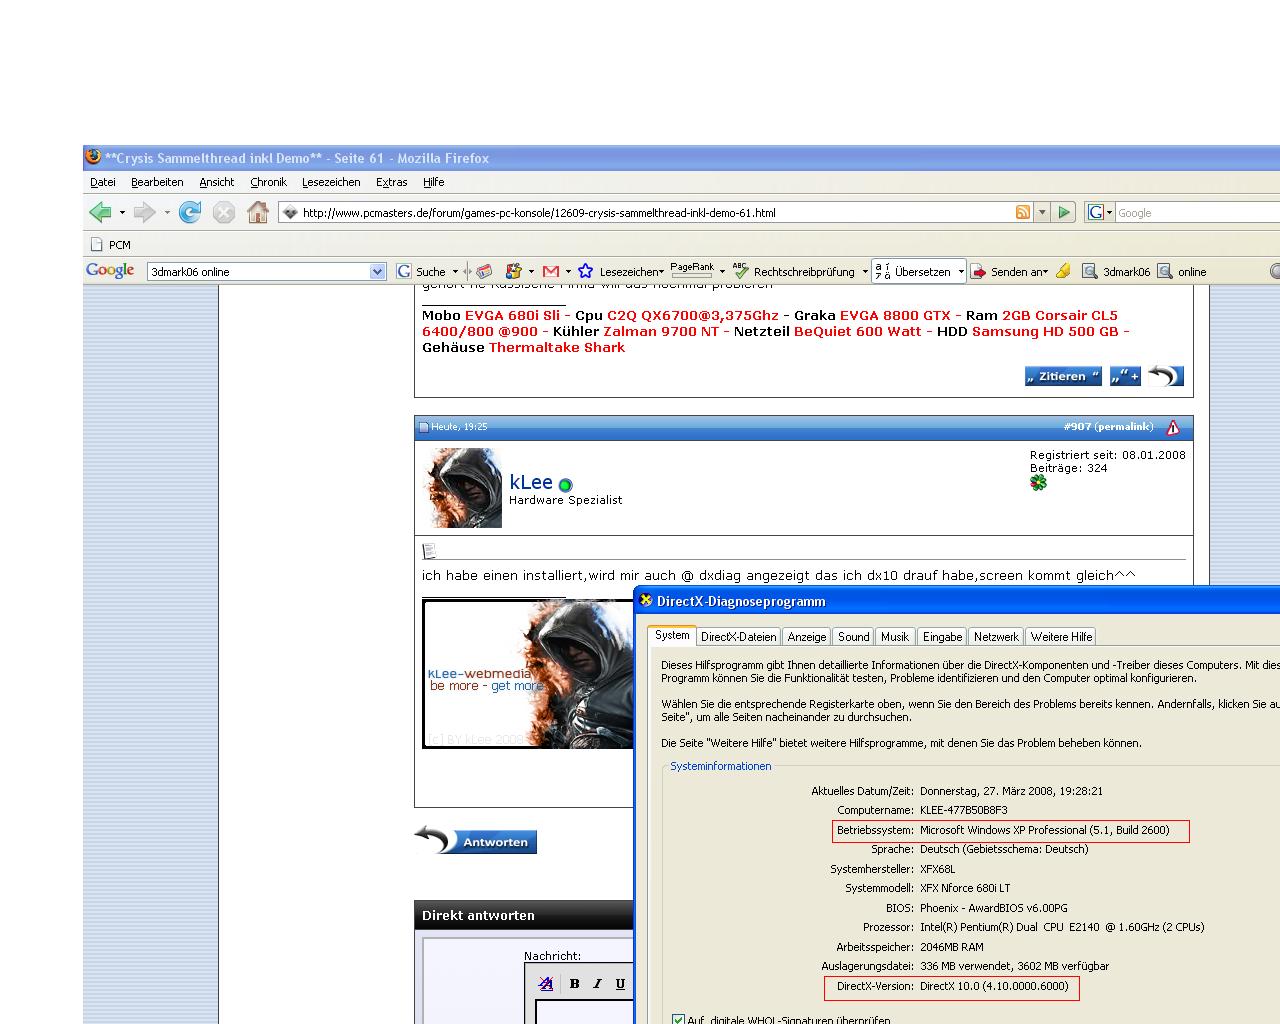Open the Datei menu
Image resolution: width=1280 pixels, height=1024 pixels.
[103, 182]
